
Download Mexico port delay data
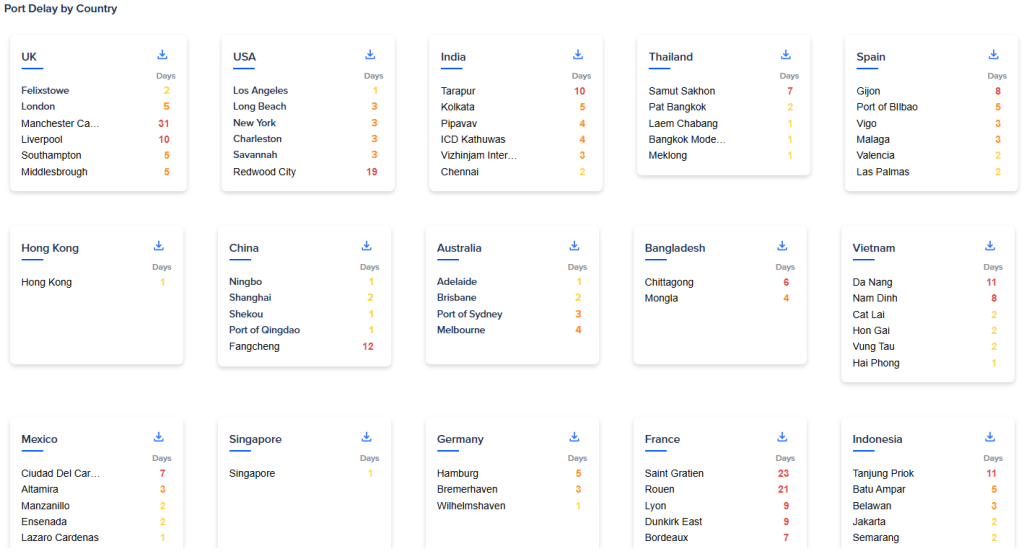158,437
